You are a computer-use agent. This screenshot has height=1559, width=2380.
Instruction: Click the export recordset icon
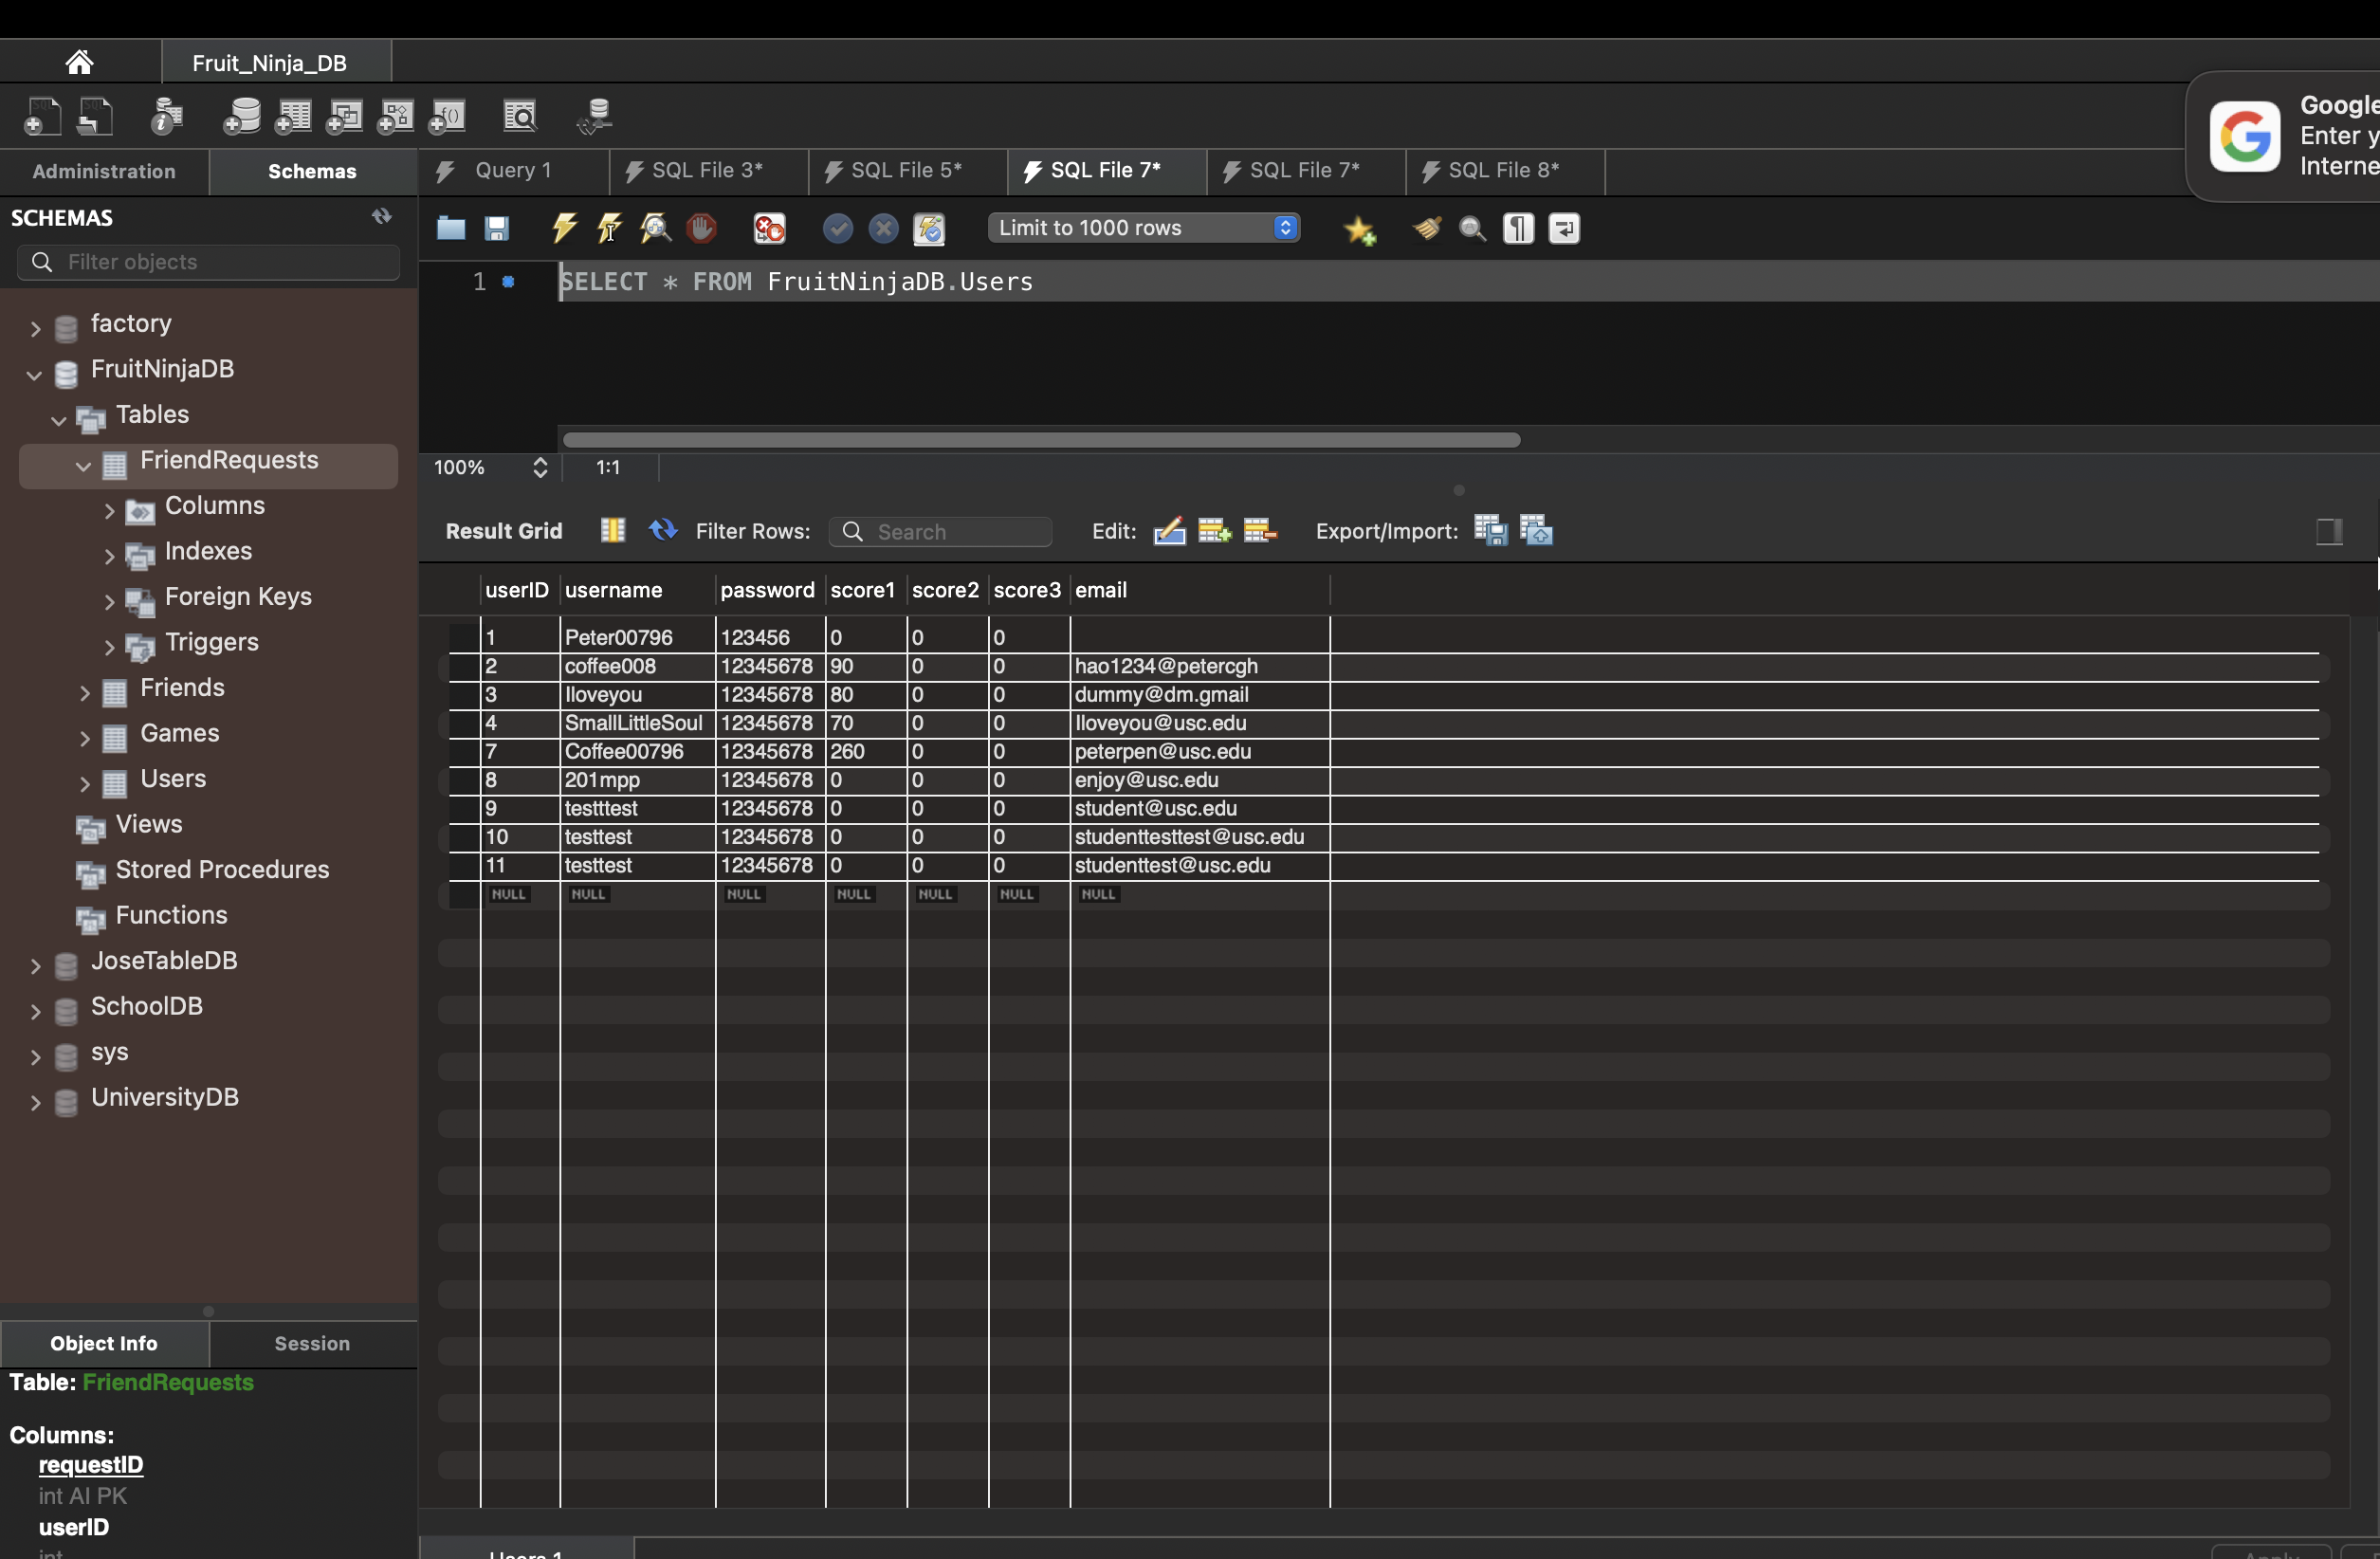pyautogui.click(x=1490, y=530)
